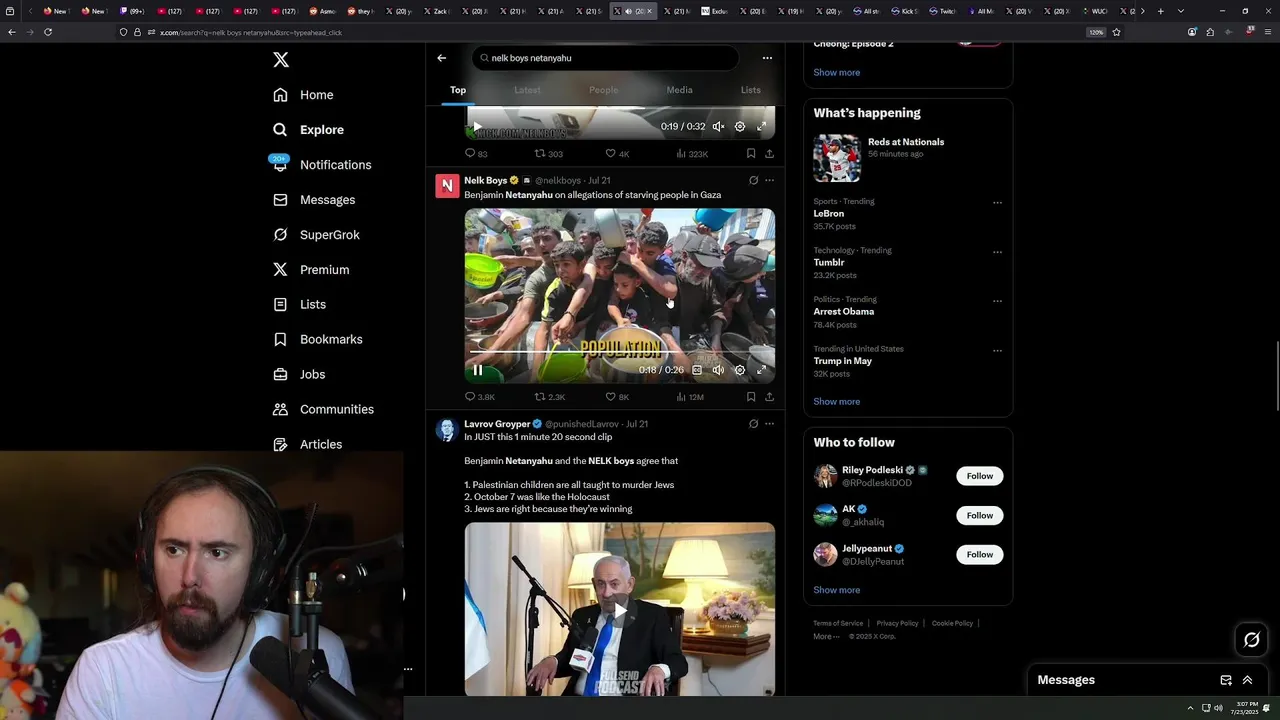
Task: Open SuperGrok in sidebar
Action: click(316, 235)
